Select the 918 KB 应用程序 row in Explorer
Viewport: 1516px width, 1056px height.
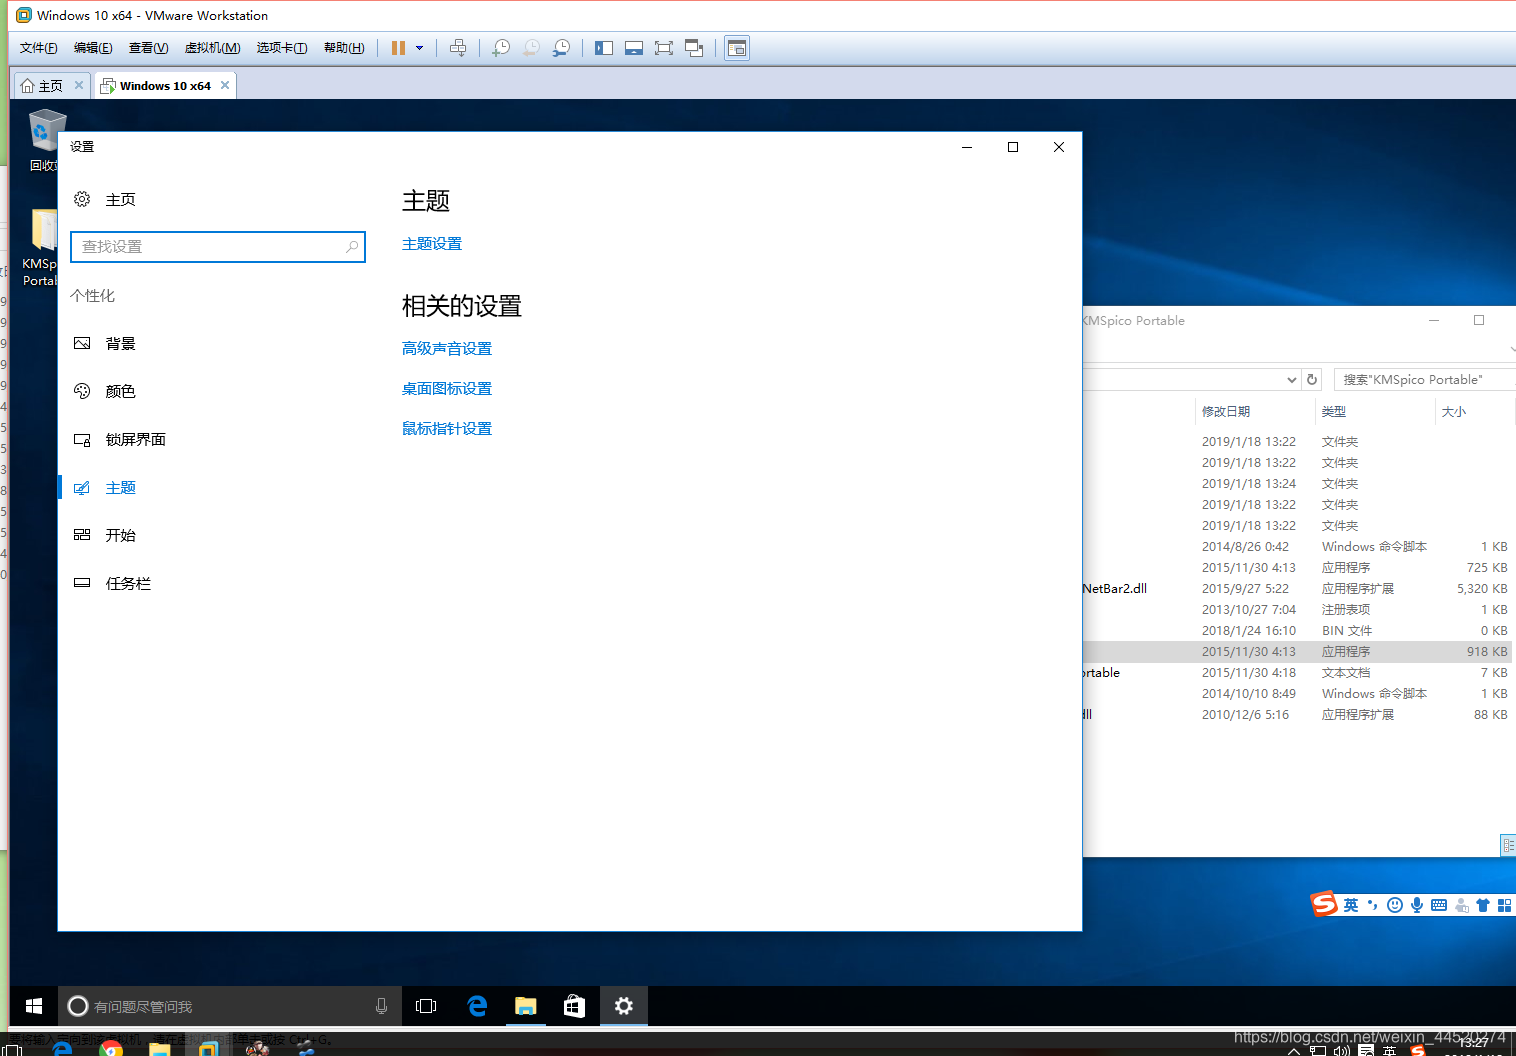[1297, 651]
